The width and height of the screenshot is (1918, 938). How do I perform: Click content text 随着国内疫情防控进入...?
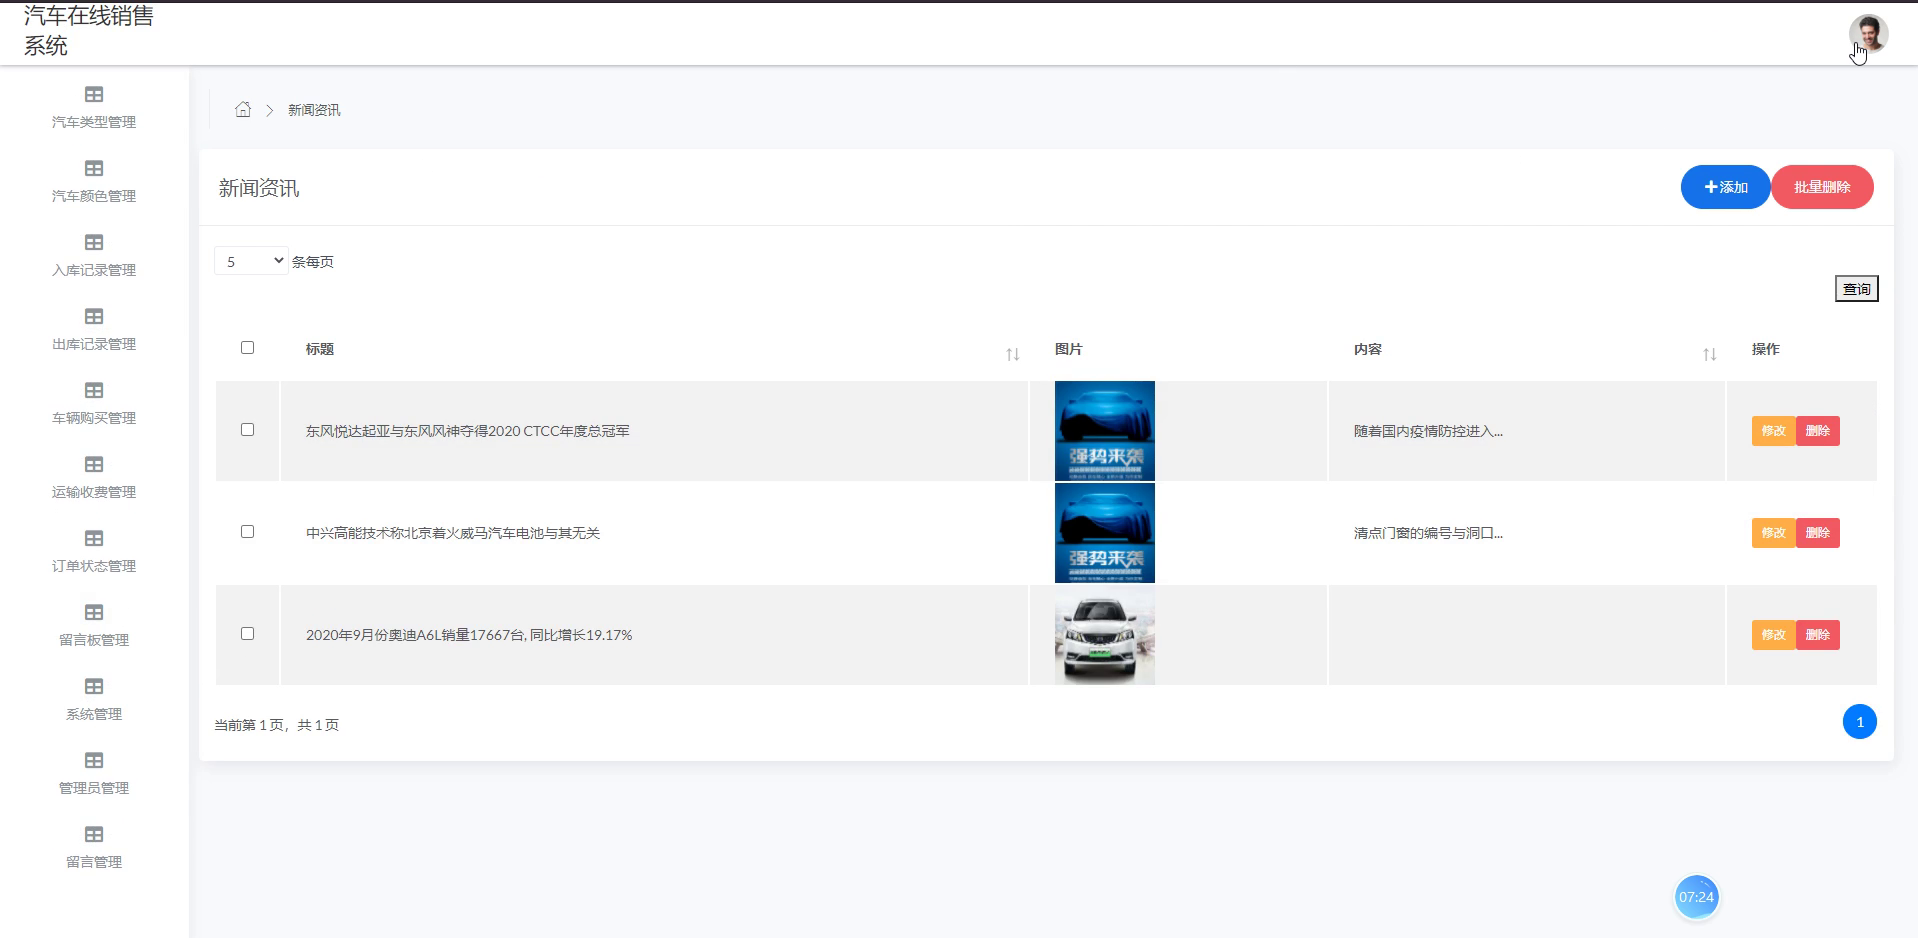pyautogui.click(x=1428, y=431)
